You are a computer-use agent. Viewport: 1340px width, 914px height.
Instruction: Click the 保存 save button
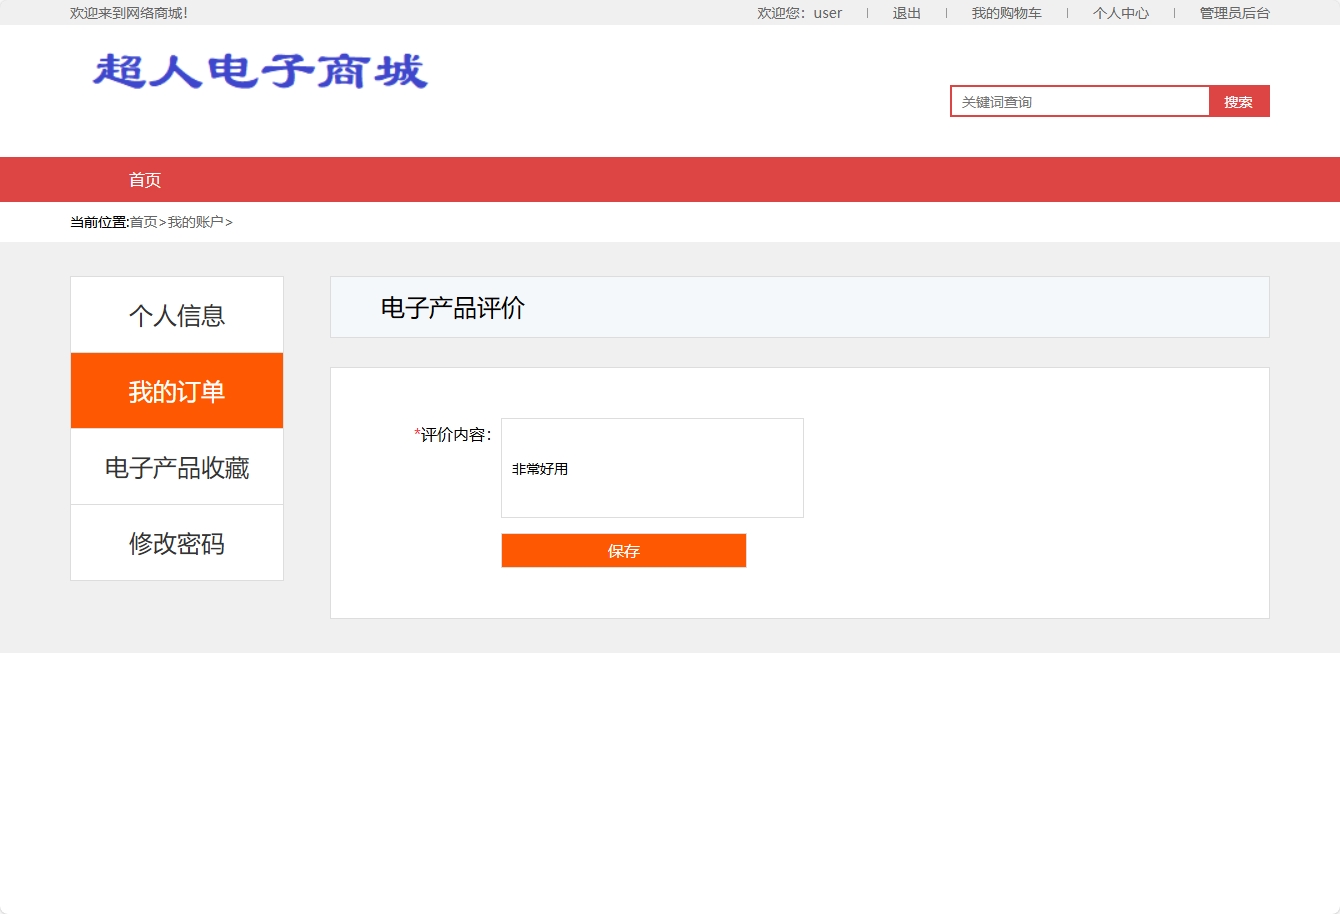[x=623, y=550]
